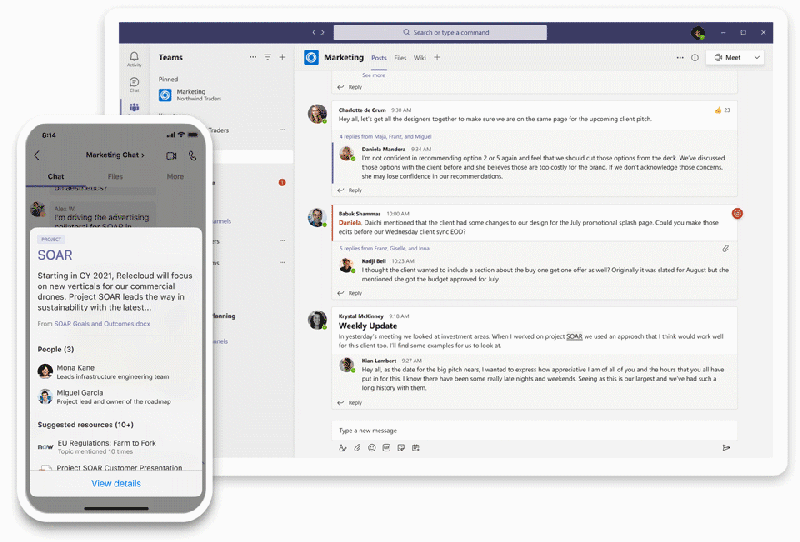Open the Wiki tab in Marketing channel
The width and height of the screenshot is (800, 542).
tap(420, 58)
